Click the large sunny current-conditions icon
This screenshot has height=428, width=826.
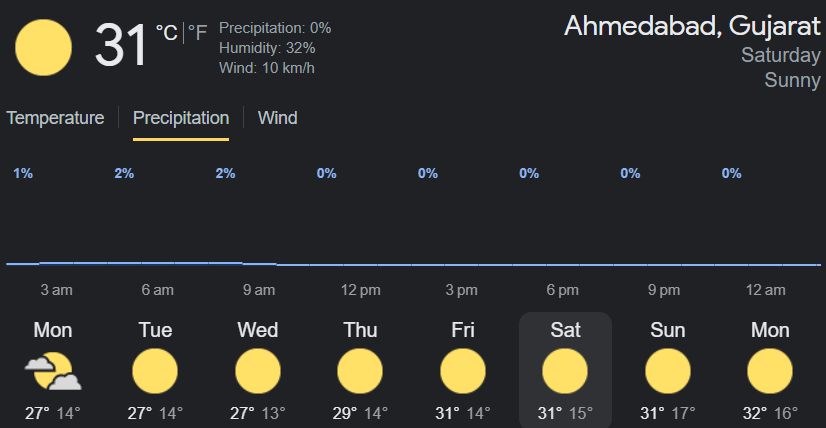pyautogui.click(x=44, y=48)
